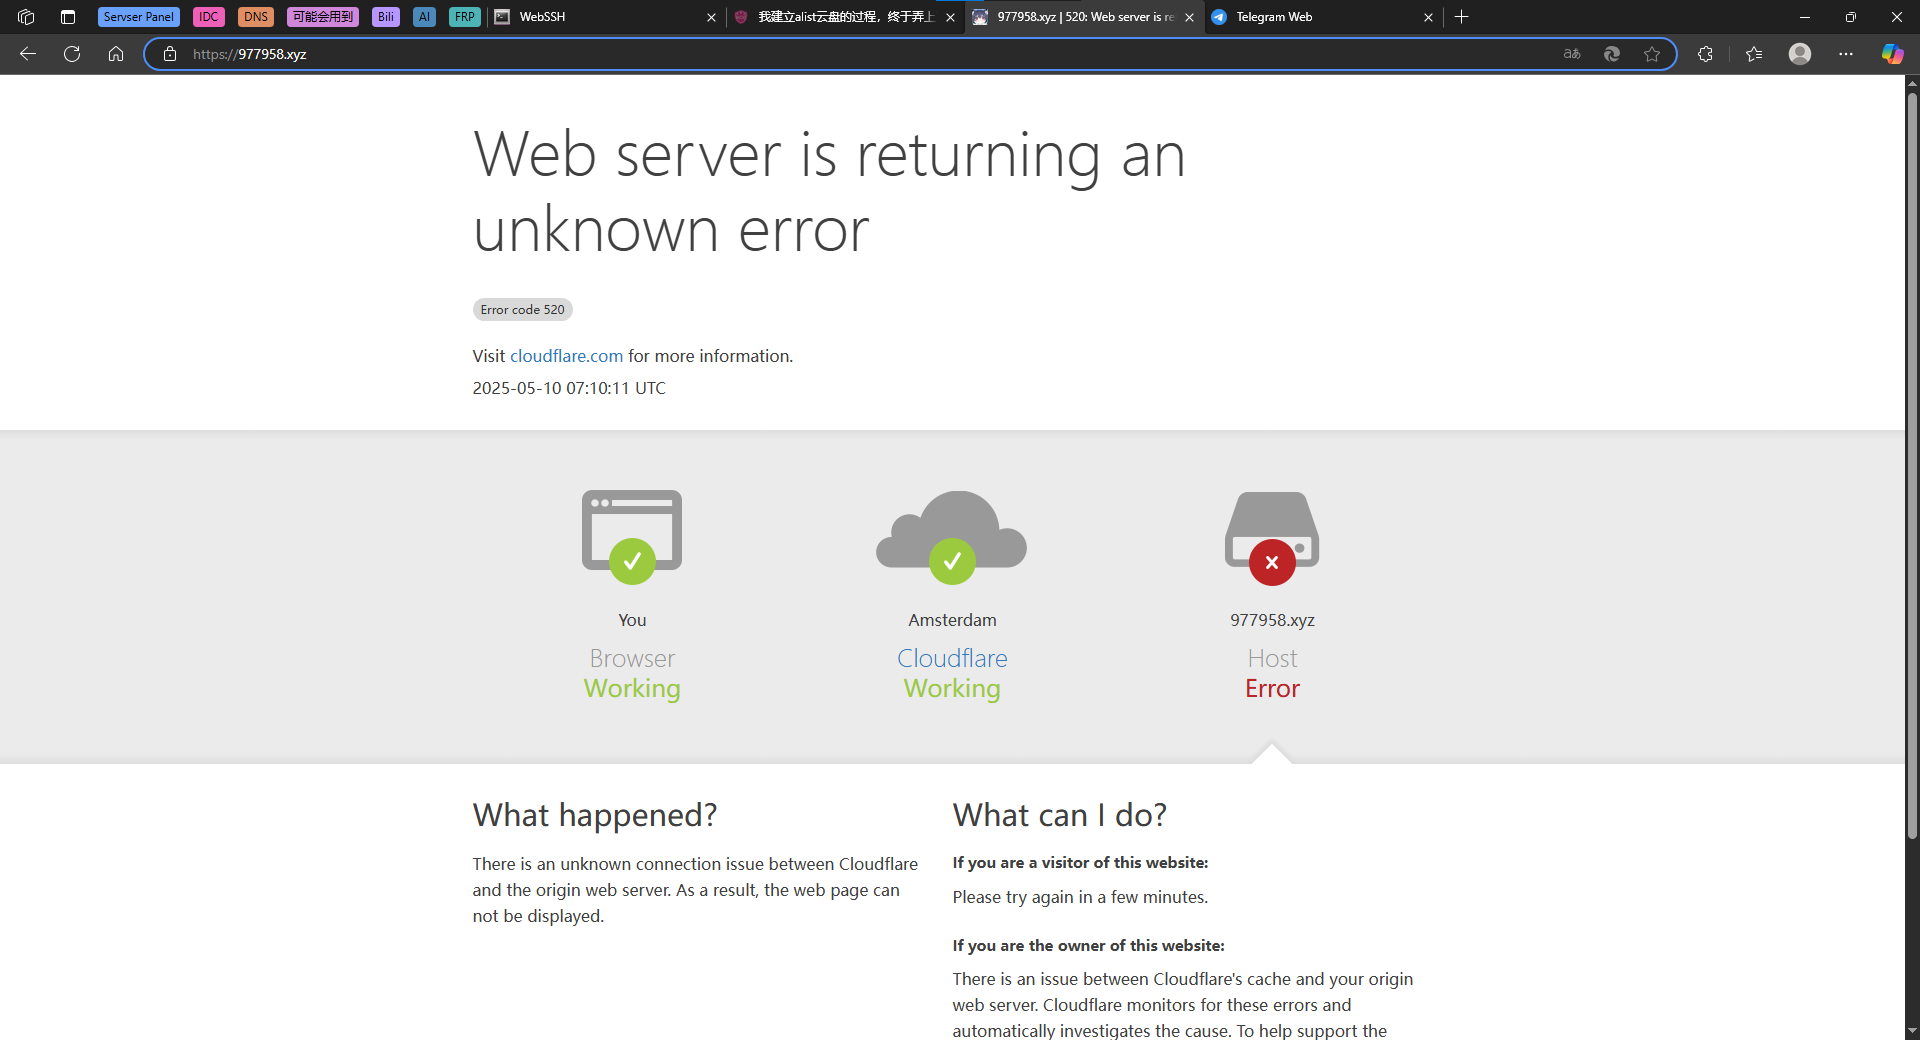Restore down the browser window
The height and width of the screenshot is (1040, 1920).
1851,17
